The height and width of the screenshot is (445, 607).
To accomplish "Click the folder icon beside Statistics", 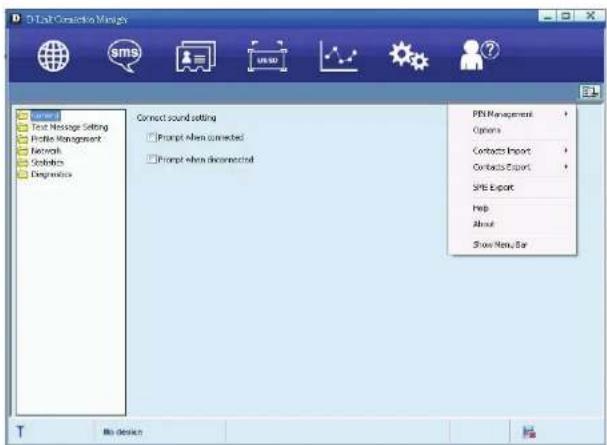I will 23,163.
